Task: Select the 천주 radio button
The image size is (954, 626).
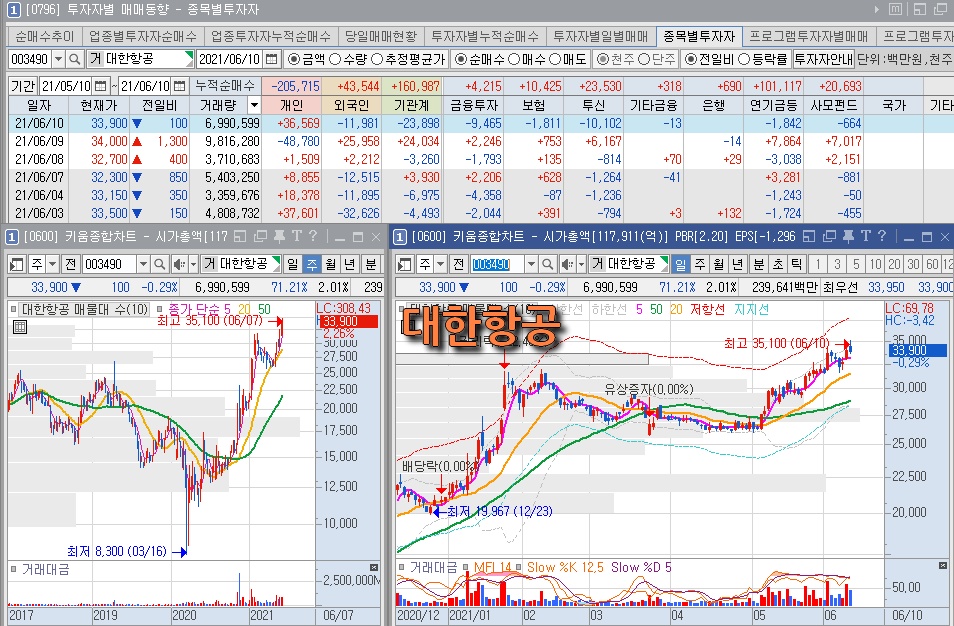Action: coord(603,59)
